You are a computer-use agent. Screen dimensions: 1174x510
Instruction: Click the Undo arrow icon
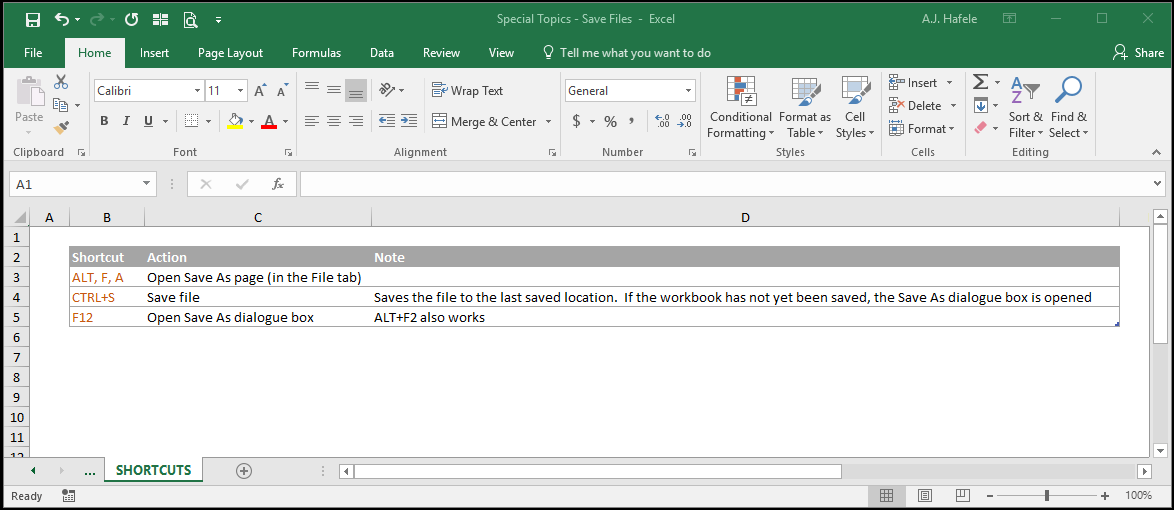(x=62, y=19)
